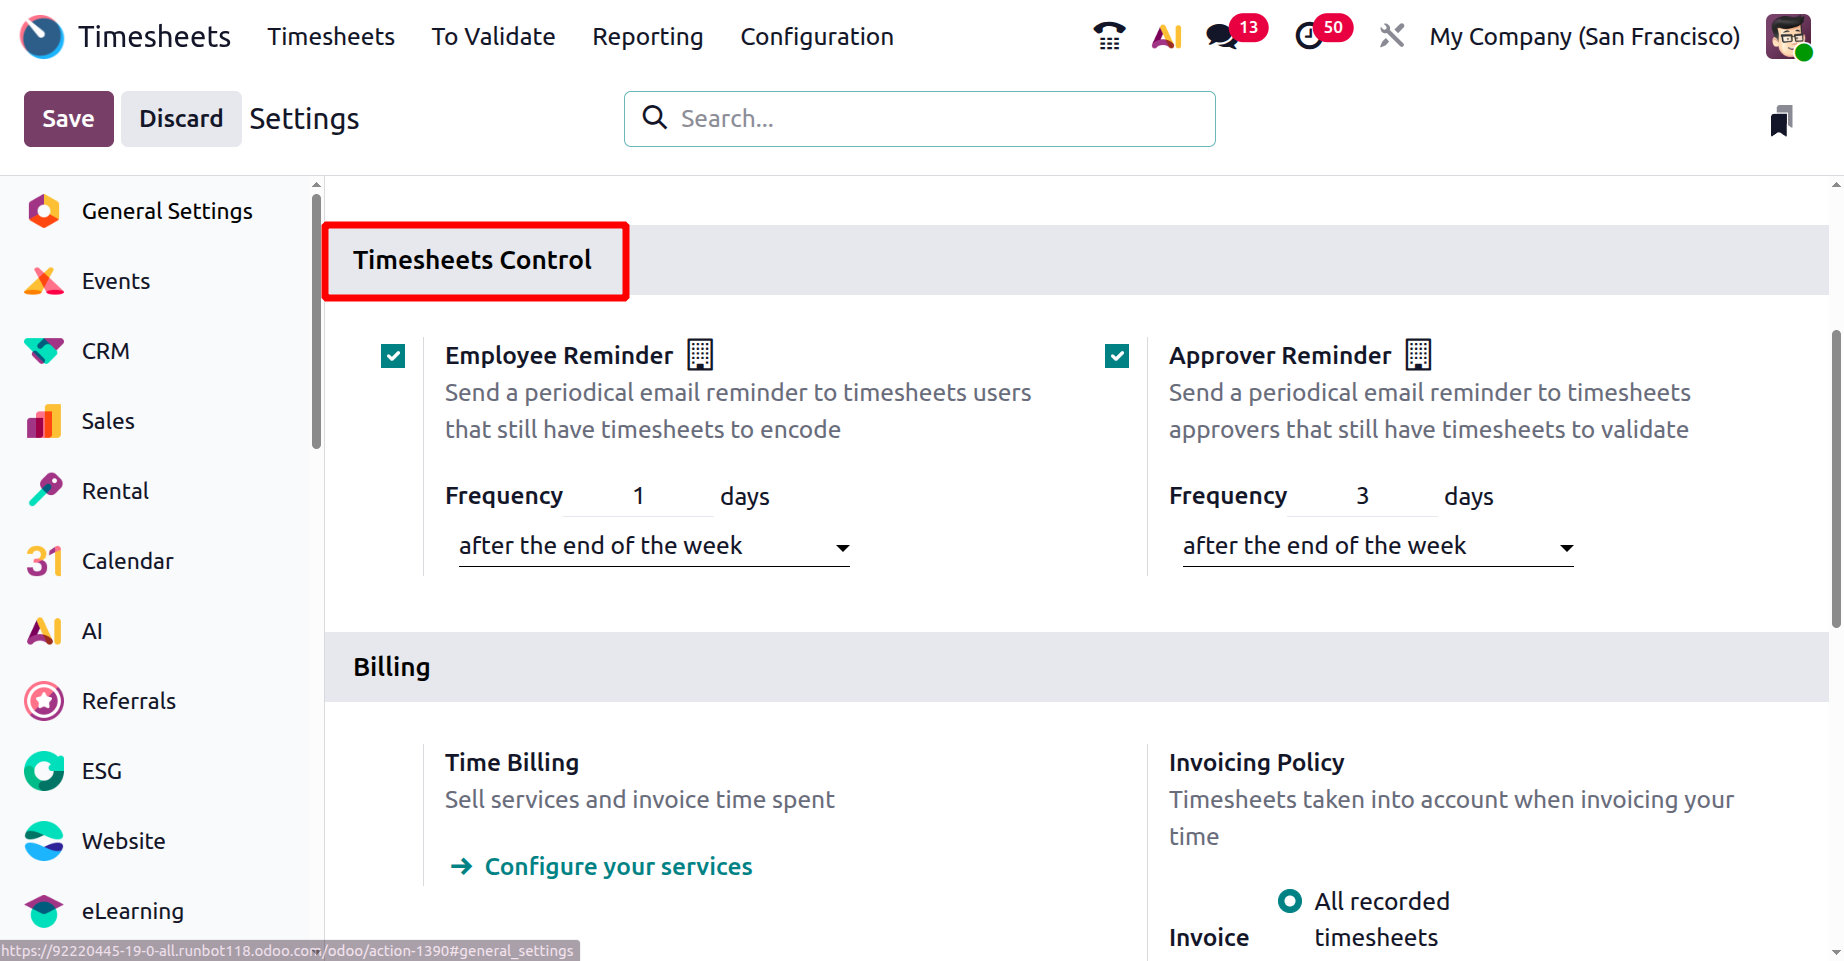1844x961 pixels.
Task: Click the settings Search field
Action: [920, 119]
